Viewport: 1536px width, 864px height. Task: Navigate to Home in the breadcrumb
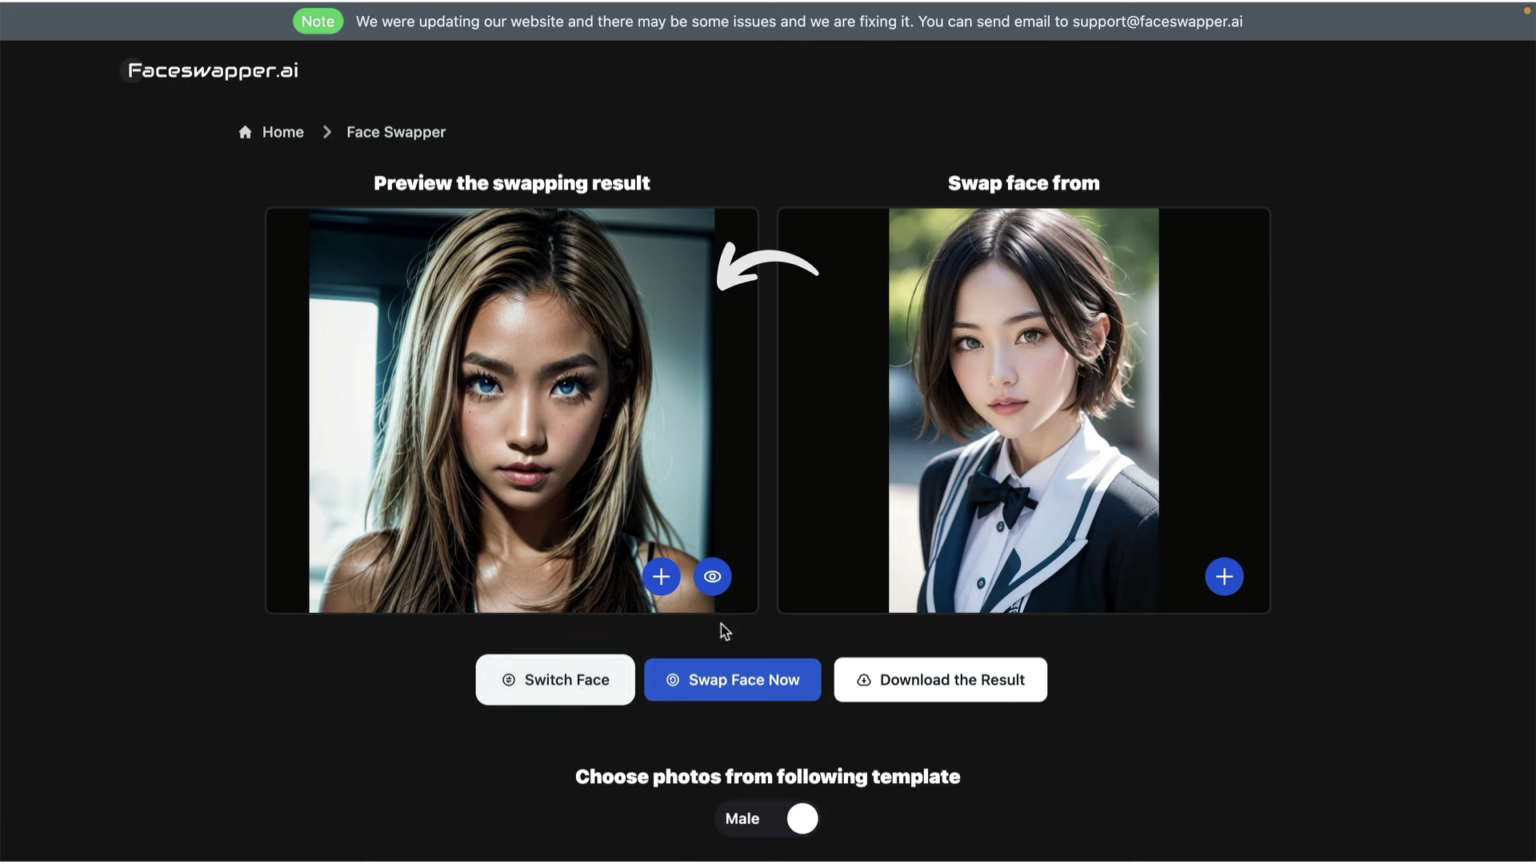(x=282, y=131)
